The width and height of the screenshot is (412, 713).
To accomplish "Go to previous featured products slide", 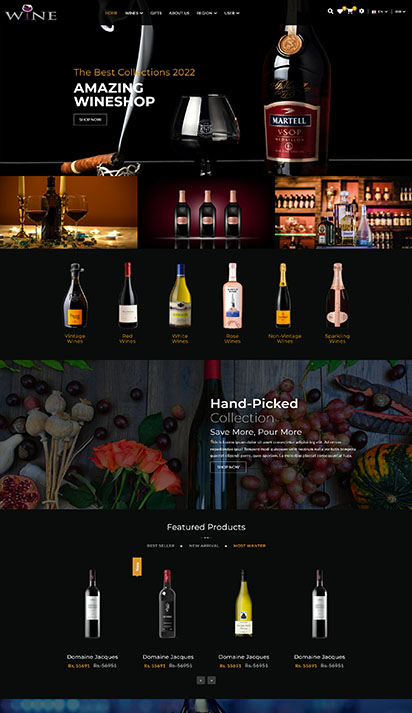I will click(201, 680).
